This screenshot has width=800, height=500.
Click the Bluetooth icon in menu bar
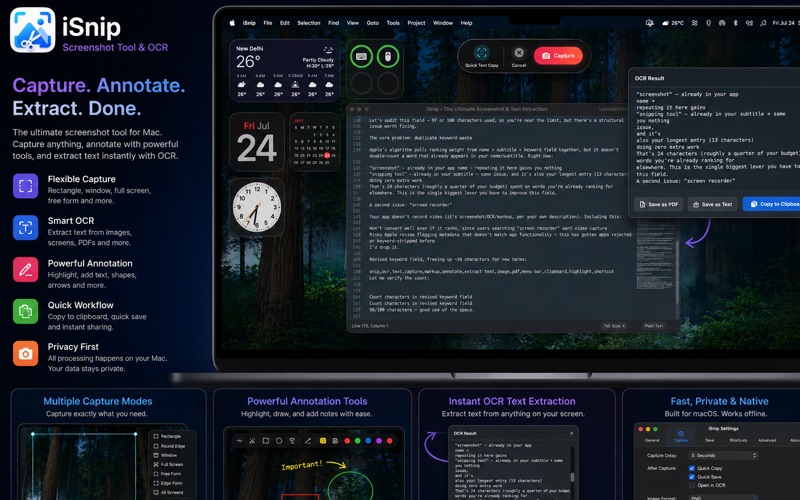coord(735,23)
